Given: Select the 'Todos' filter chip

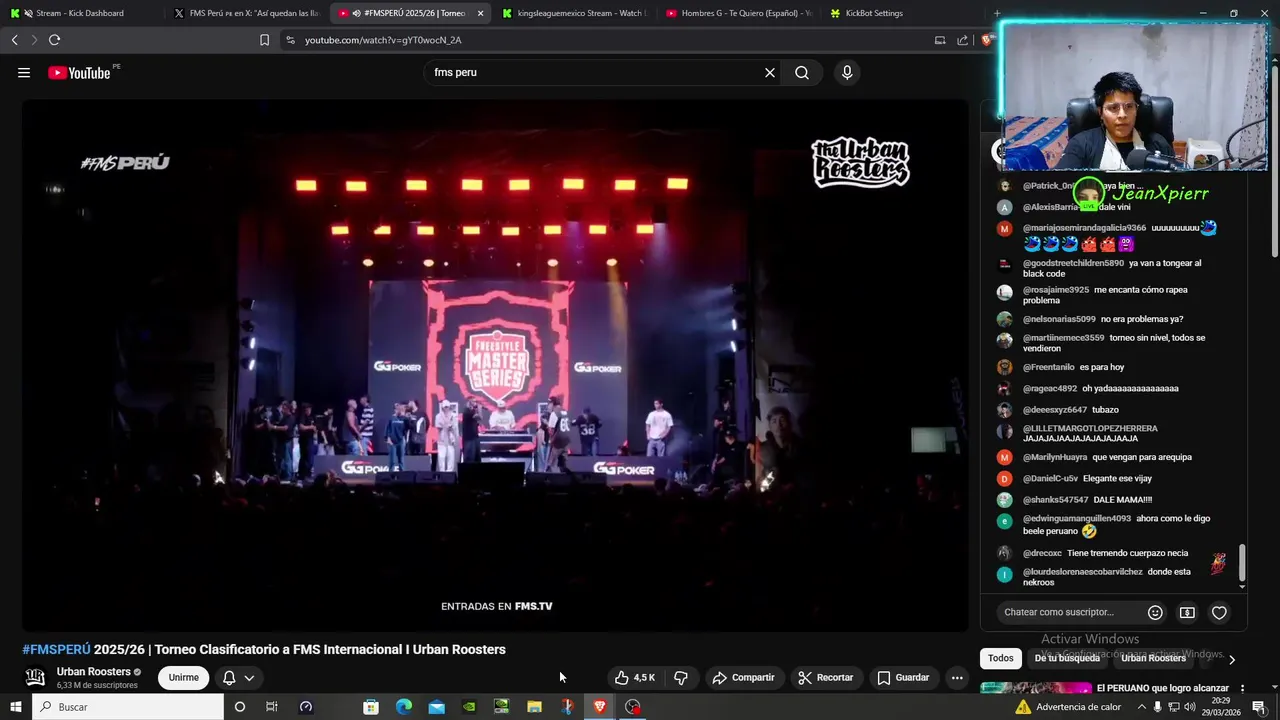Looking at the screenshot, I should [1001, 658].
